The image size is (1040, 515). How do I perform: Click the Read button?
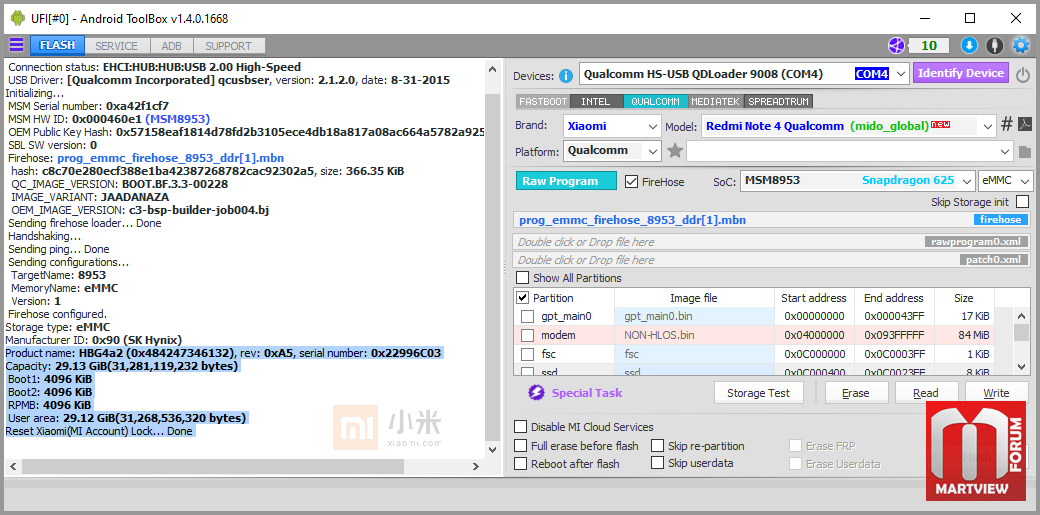tap(926, 393)
